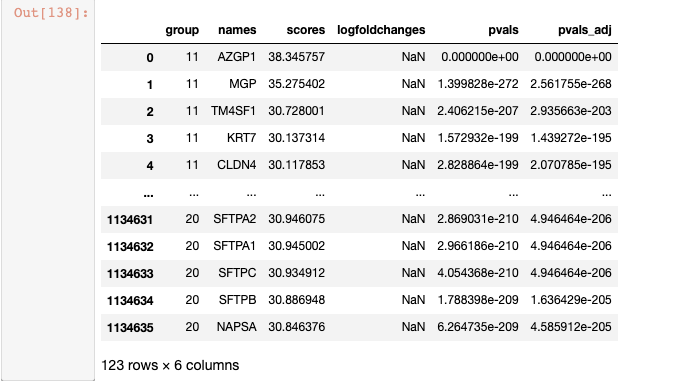Click the truncated rows ellipsis index cell
Viewport: 690px width, 385px height.
[148, 194]
